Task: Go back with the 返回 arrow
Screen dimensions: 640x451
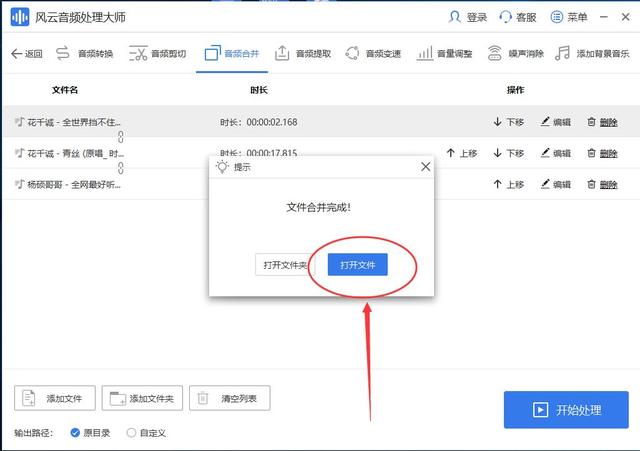Action: pos(27,53)
